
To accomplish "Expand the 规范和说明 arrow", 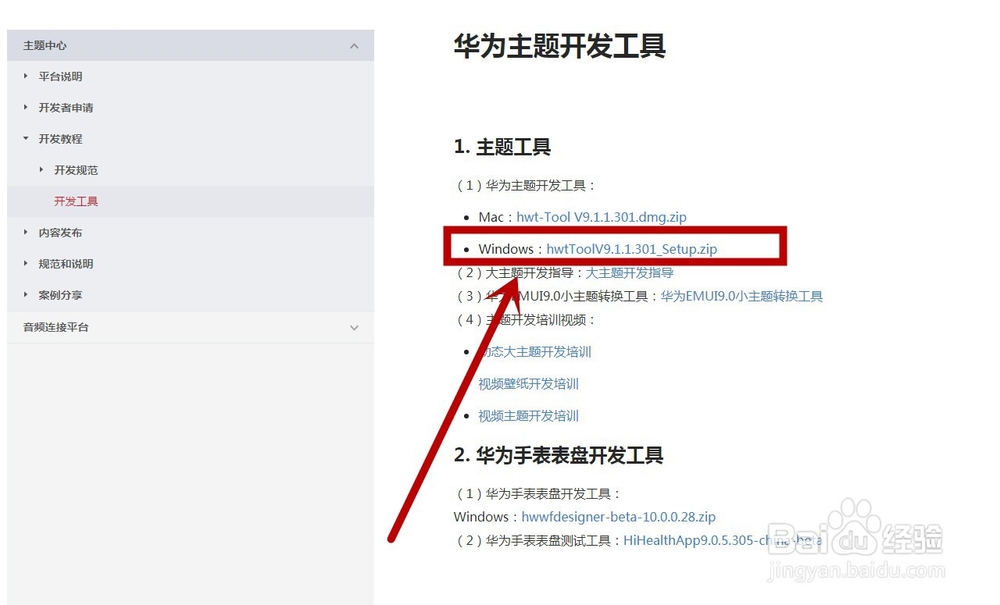I will 26,263.
